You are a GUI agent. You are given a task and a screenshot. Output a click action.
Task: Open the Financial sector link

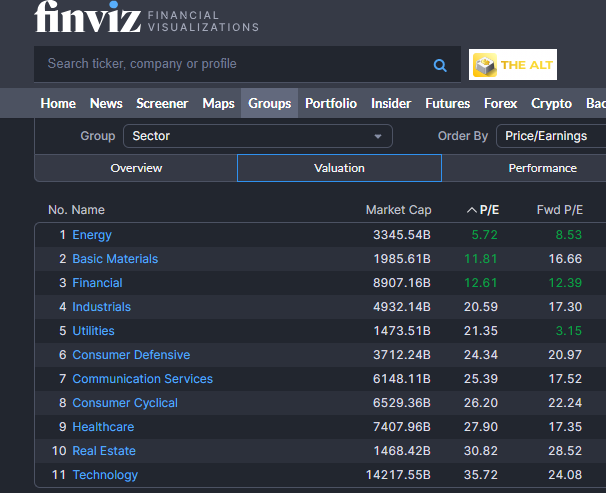(x=97, y=283)
